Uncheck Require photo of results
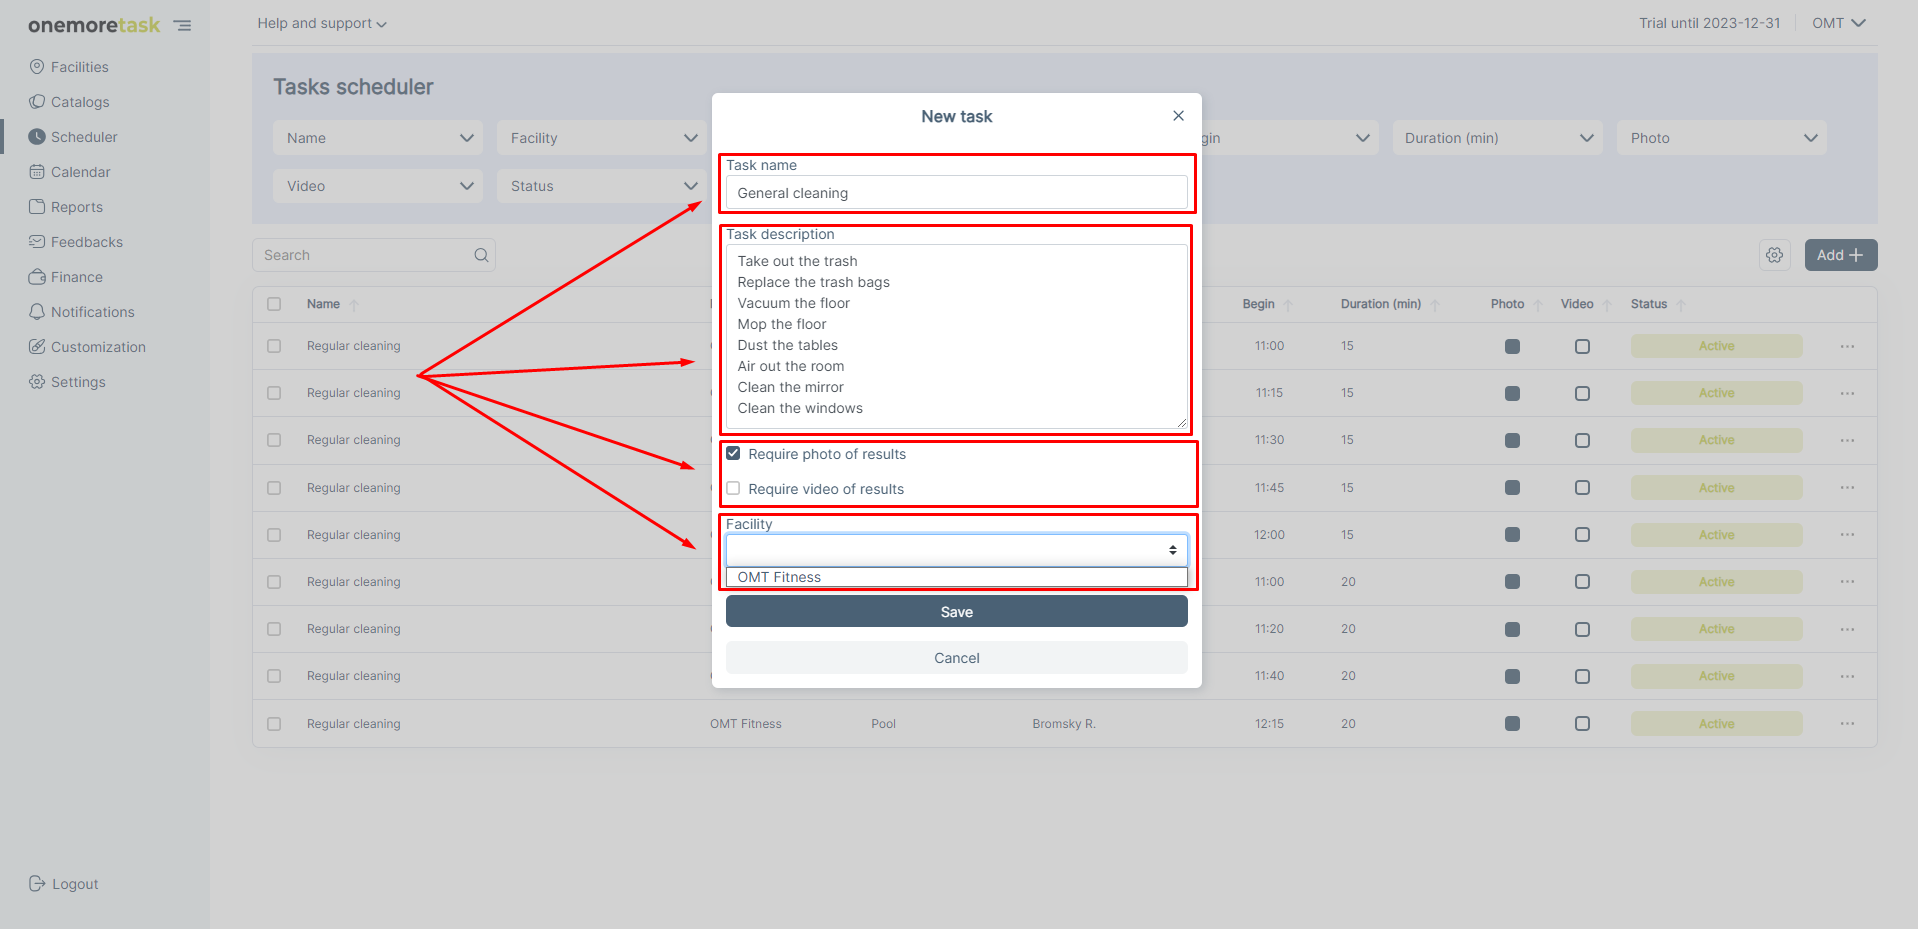This screenshot has height=929, width=1918. 733,453
